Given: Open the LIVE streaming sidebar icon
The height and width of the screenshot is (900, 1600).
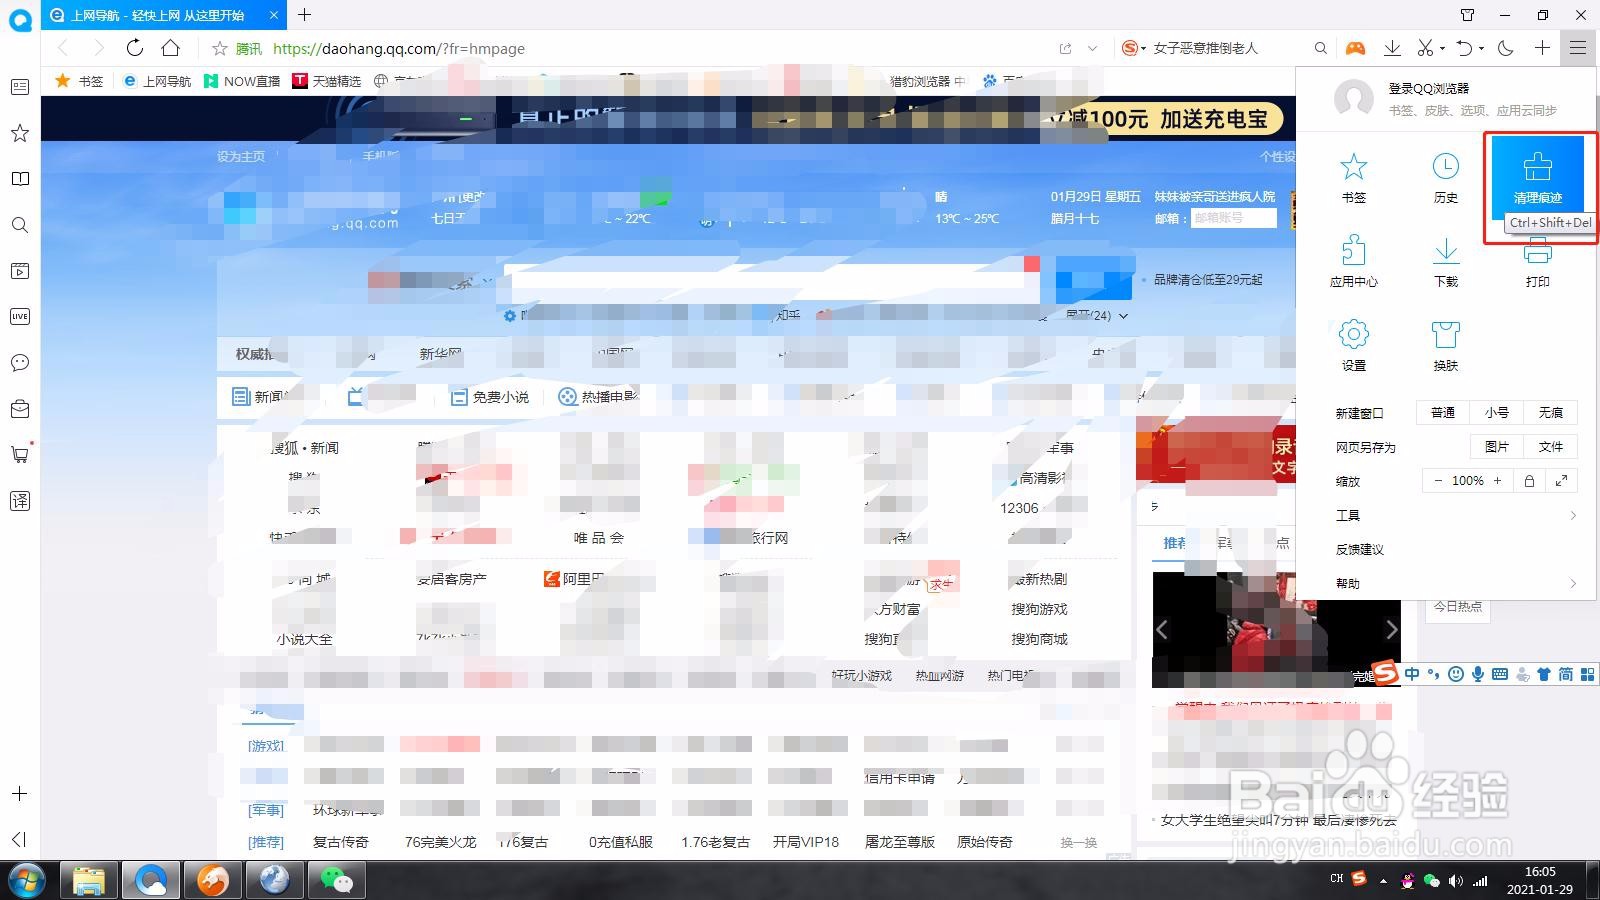Looking at the screenshot, I should [x=20, y=316].
